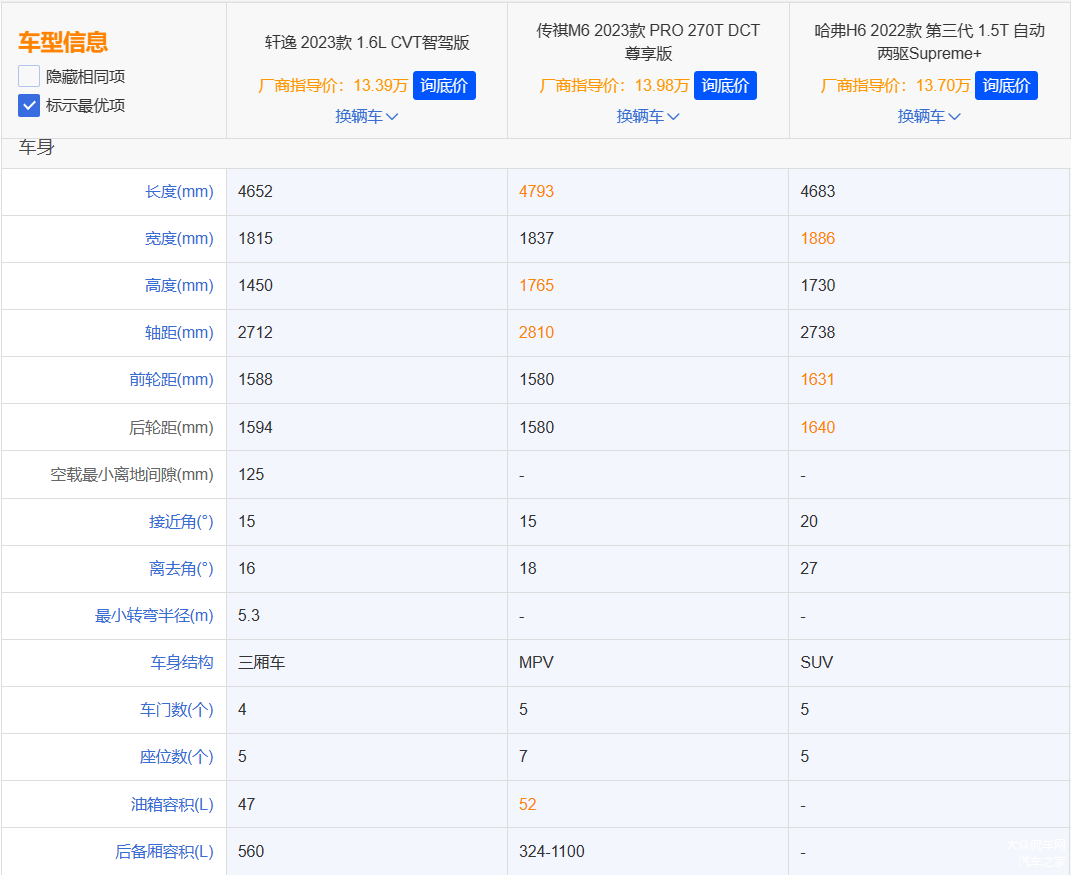Click the 宽度(mm) parameter label

tap(179, 238)
